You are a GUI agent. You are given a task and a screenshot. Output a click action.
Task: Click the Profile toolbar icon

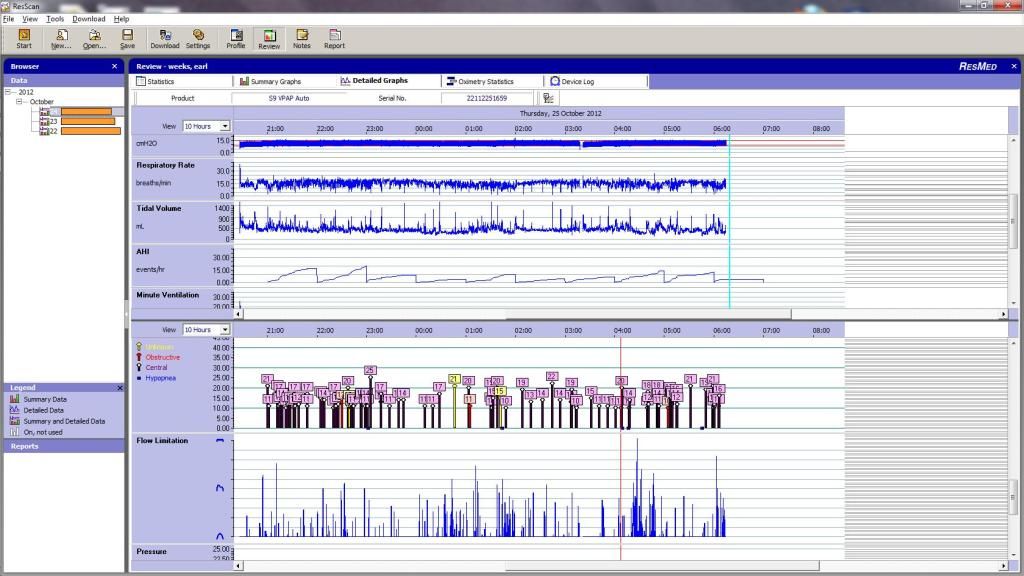pos(236,39)
